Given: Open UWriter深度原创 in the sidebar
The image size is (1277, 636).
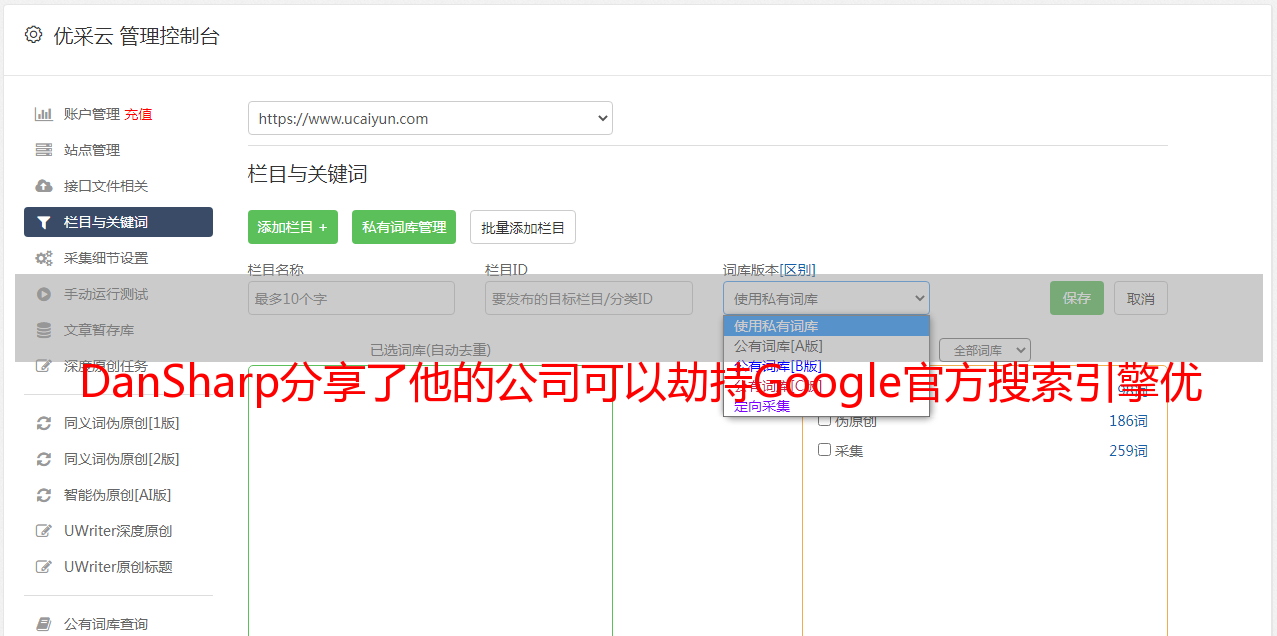Looking at the screenshot, I should [118, 531].
